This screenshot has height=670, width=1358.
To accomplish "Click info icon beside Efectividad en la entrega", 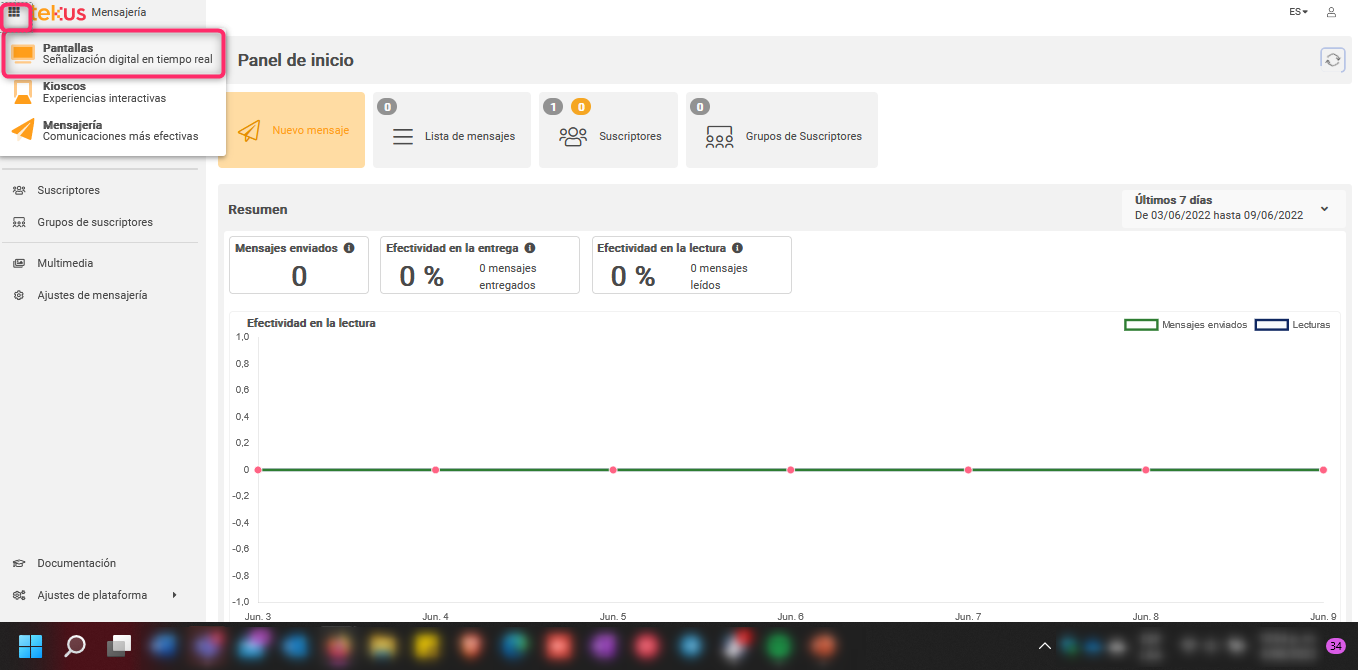I will (530, 248).
